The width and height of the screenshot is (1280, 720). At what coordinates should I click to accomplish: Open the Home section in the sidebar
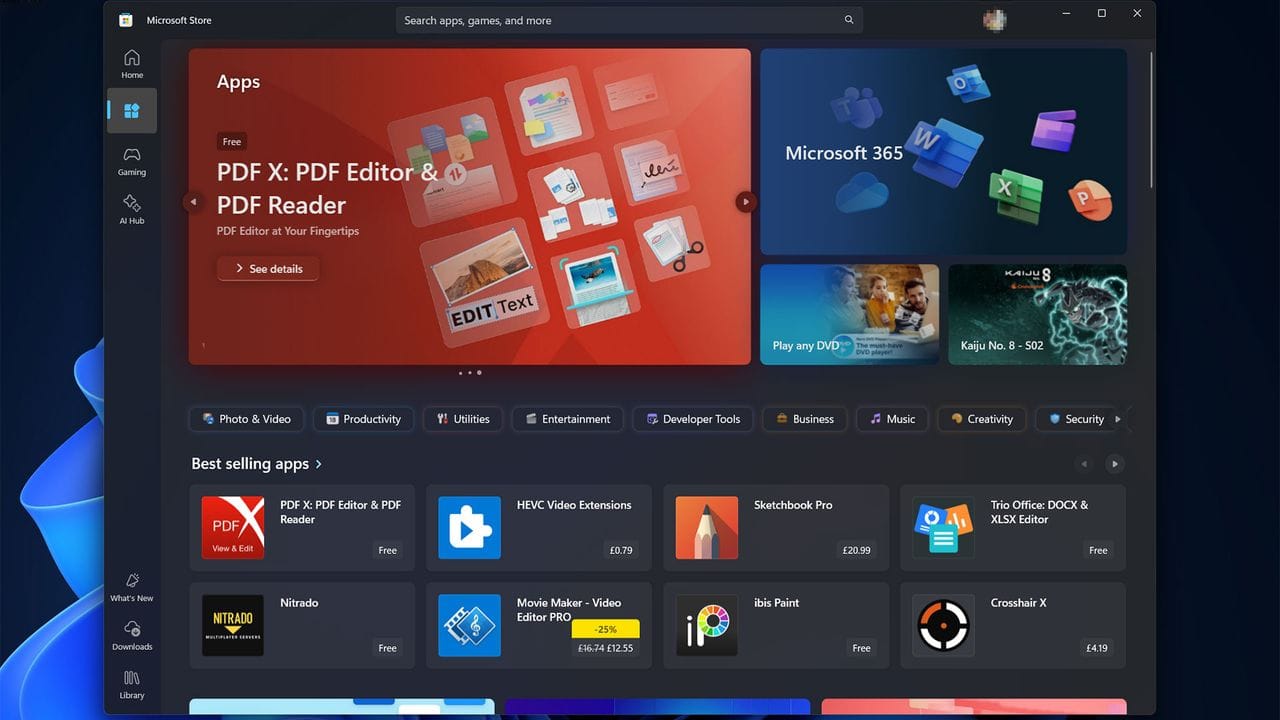(131, 62)
